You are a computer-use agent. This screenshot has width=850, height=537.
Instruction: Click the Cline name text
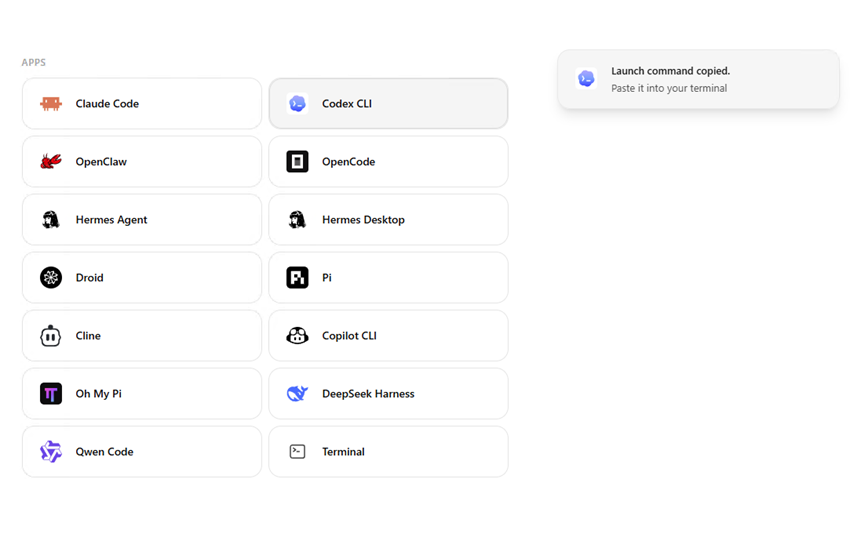[88, 335]
